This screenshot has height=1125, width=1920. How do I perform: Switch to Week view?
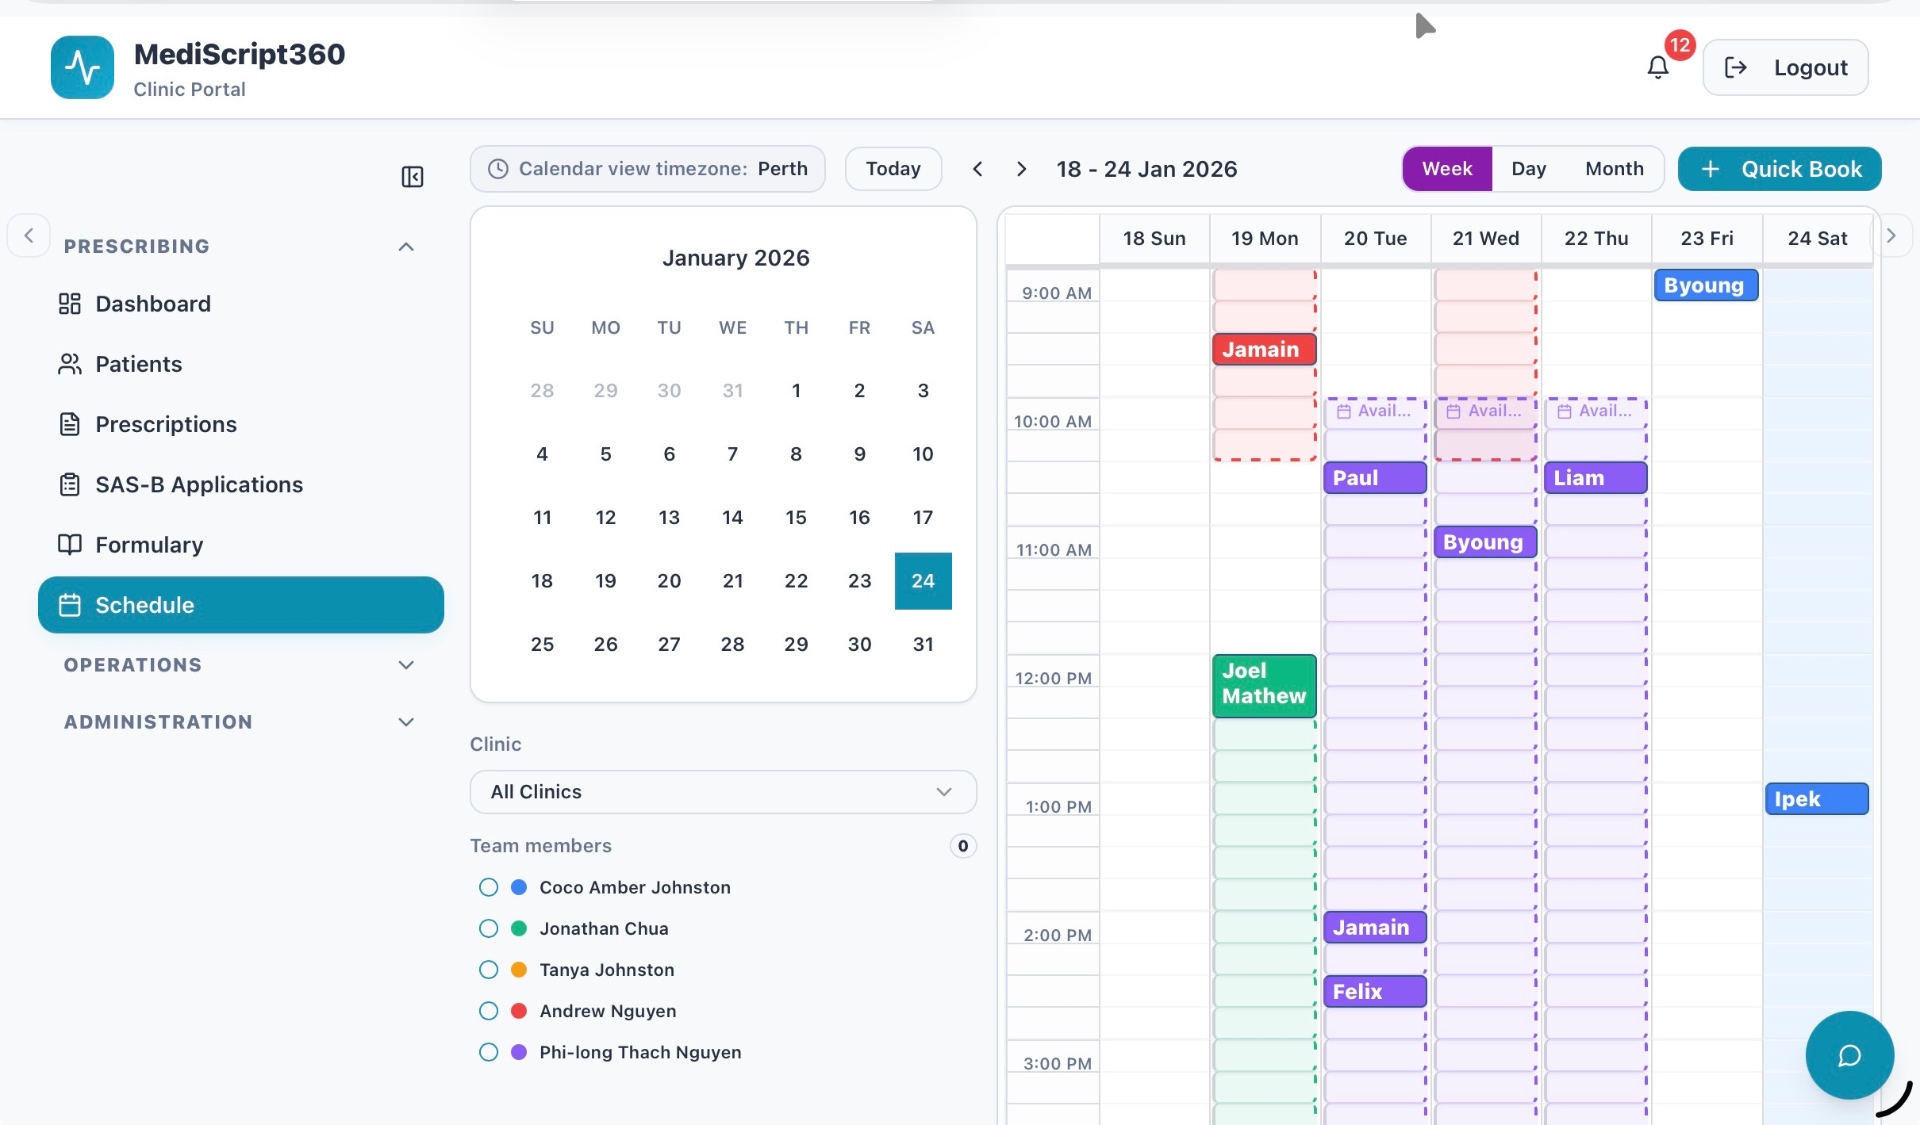tap(1447, 169)
